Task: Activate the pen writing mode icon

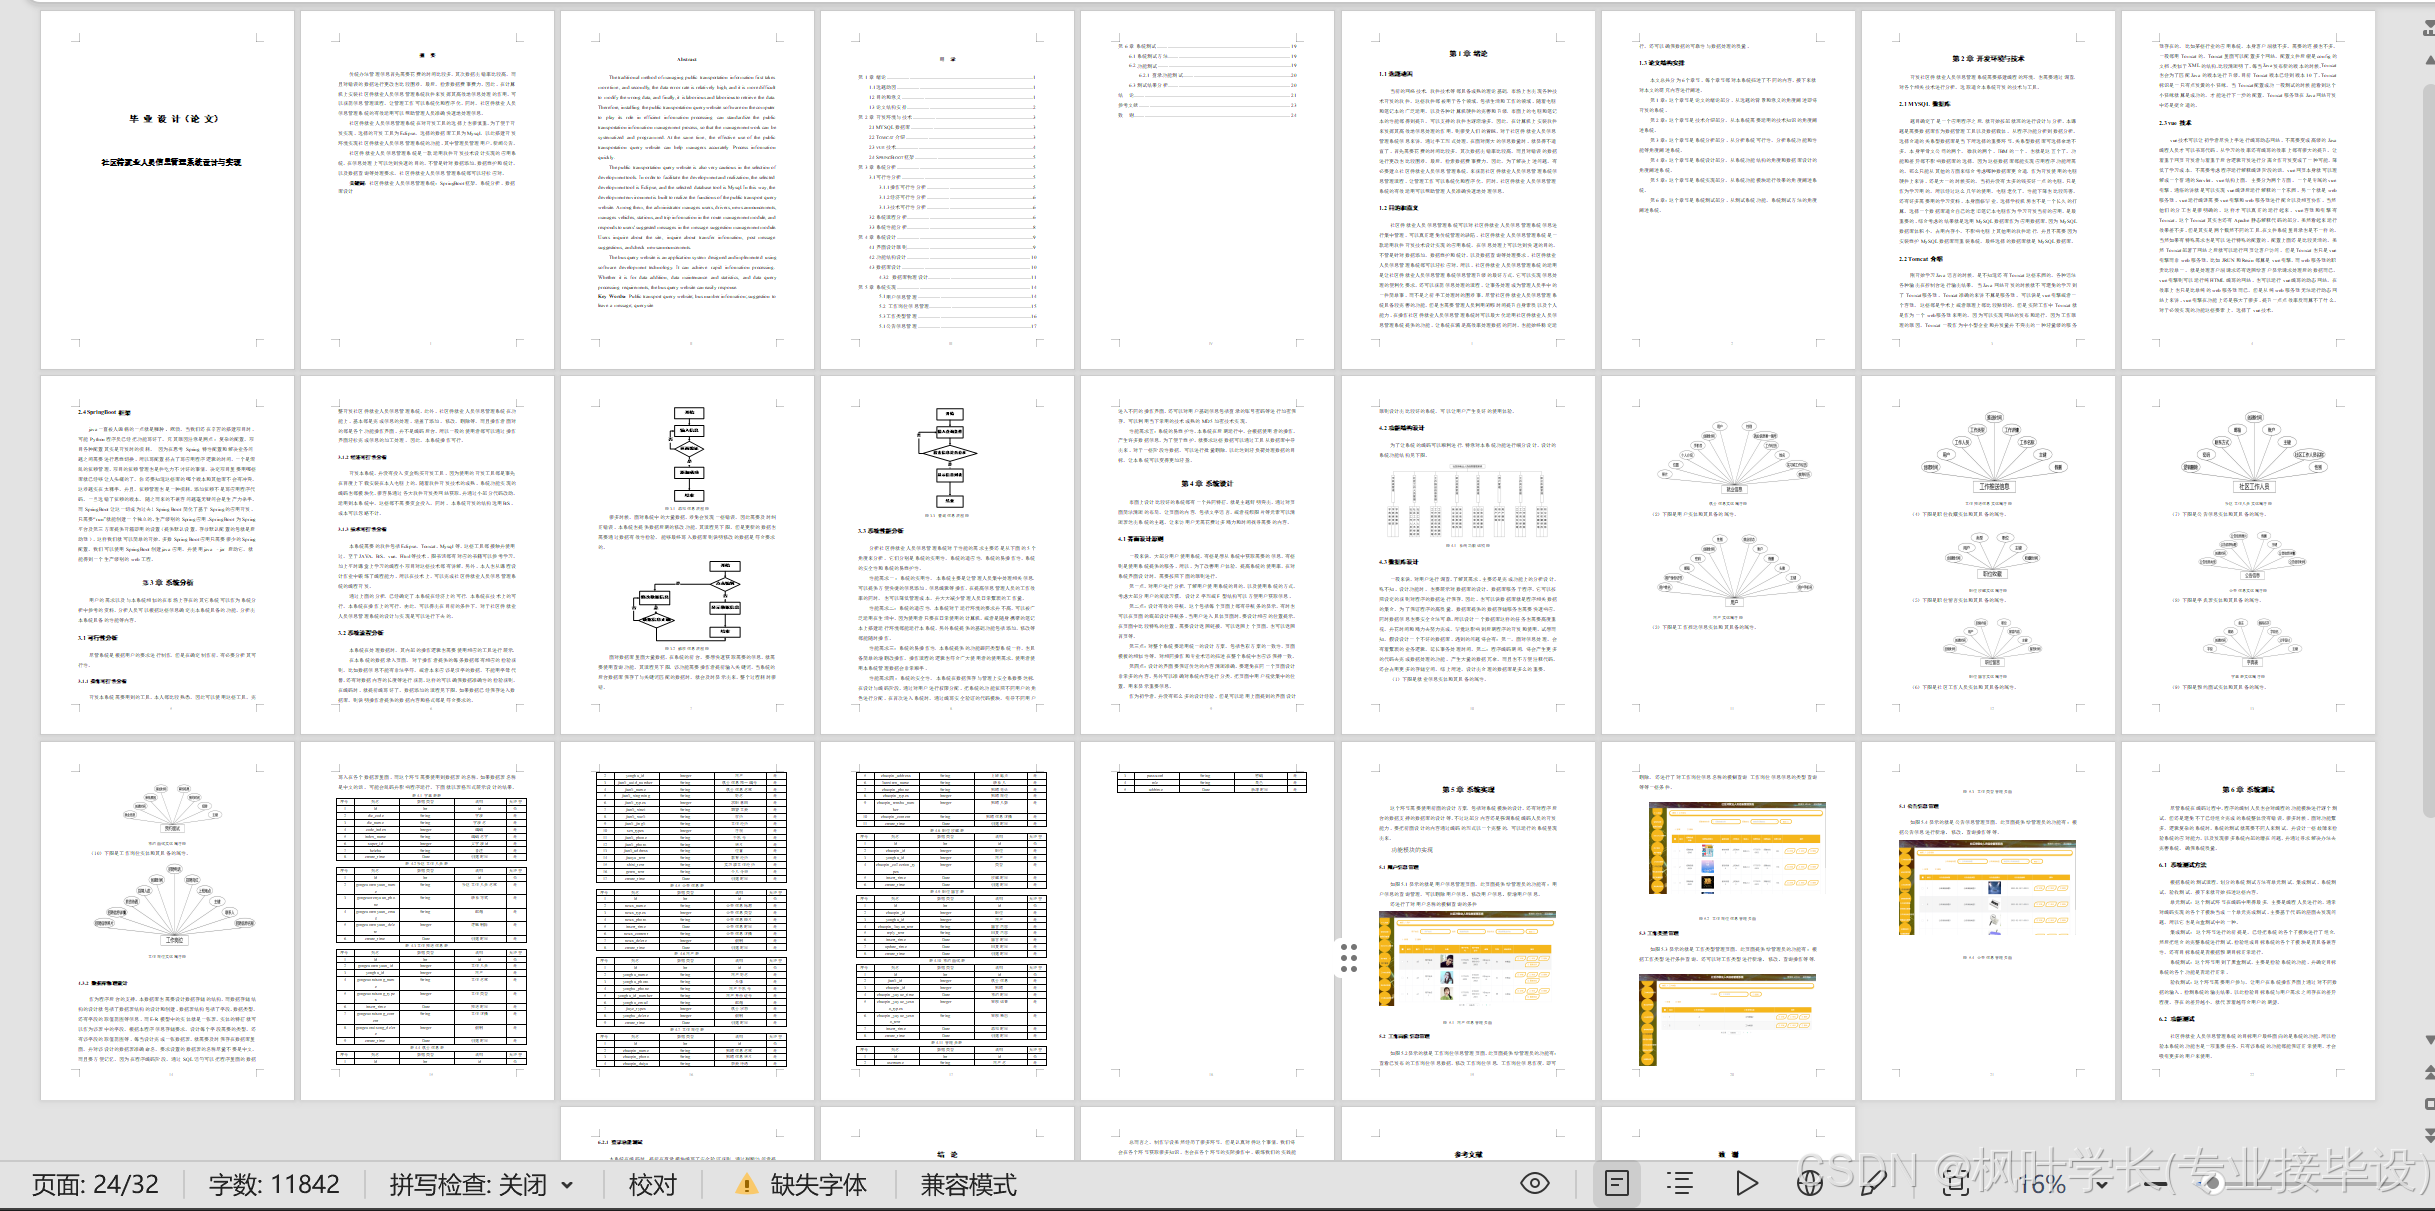Action: [x=1874, y=1184]
